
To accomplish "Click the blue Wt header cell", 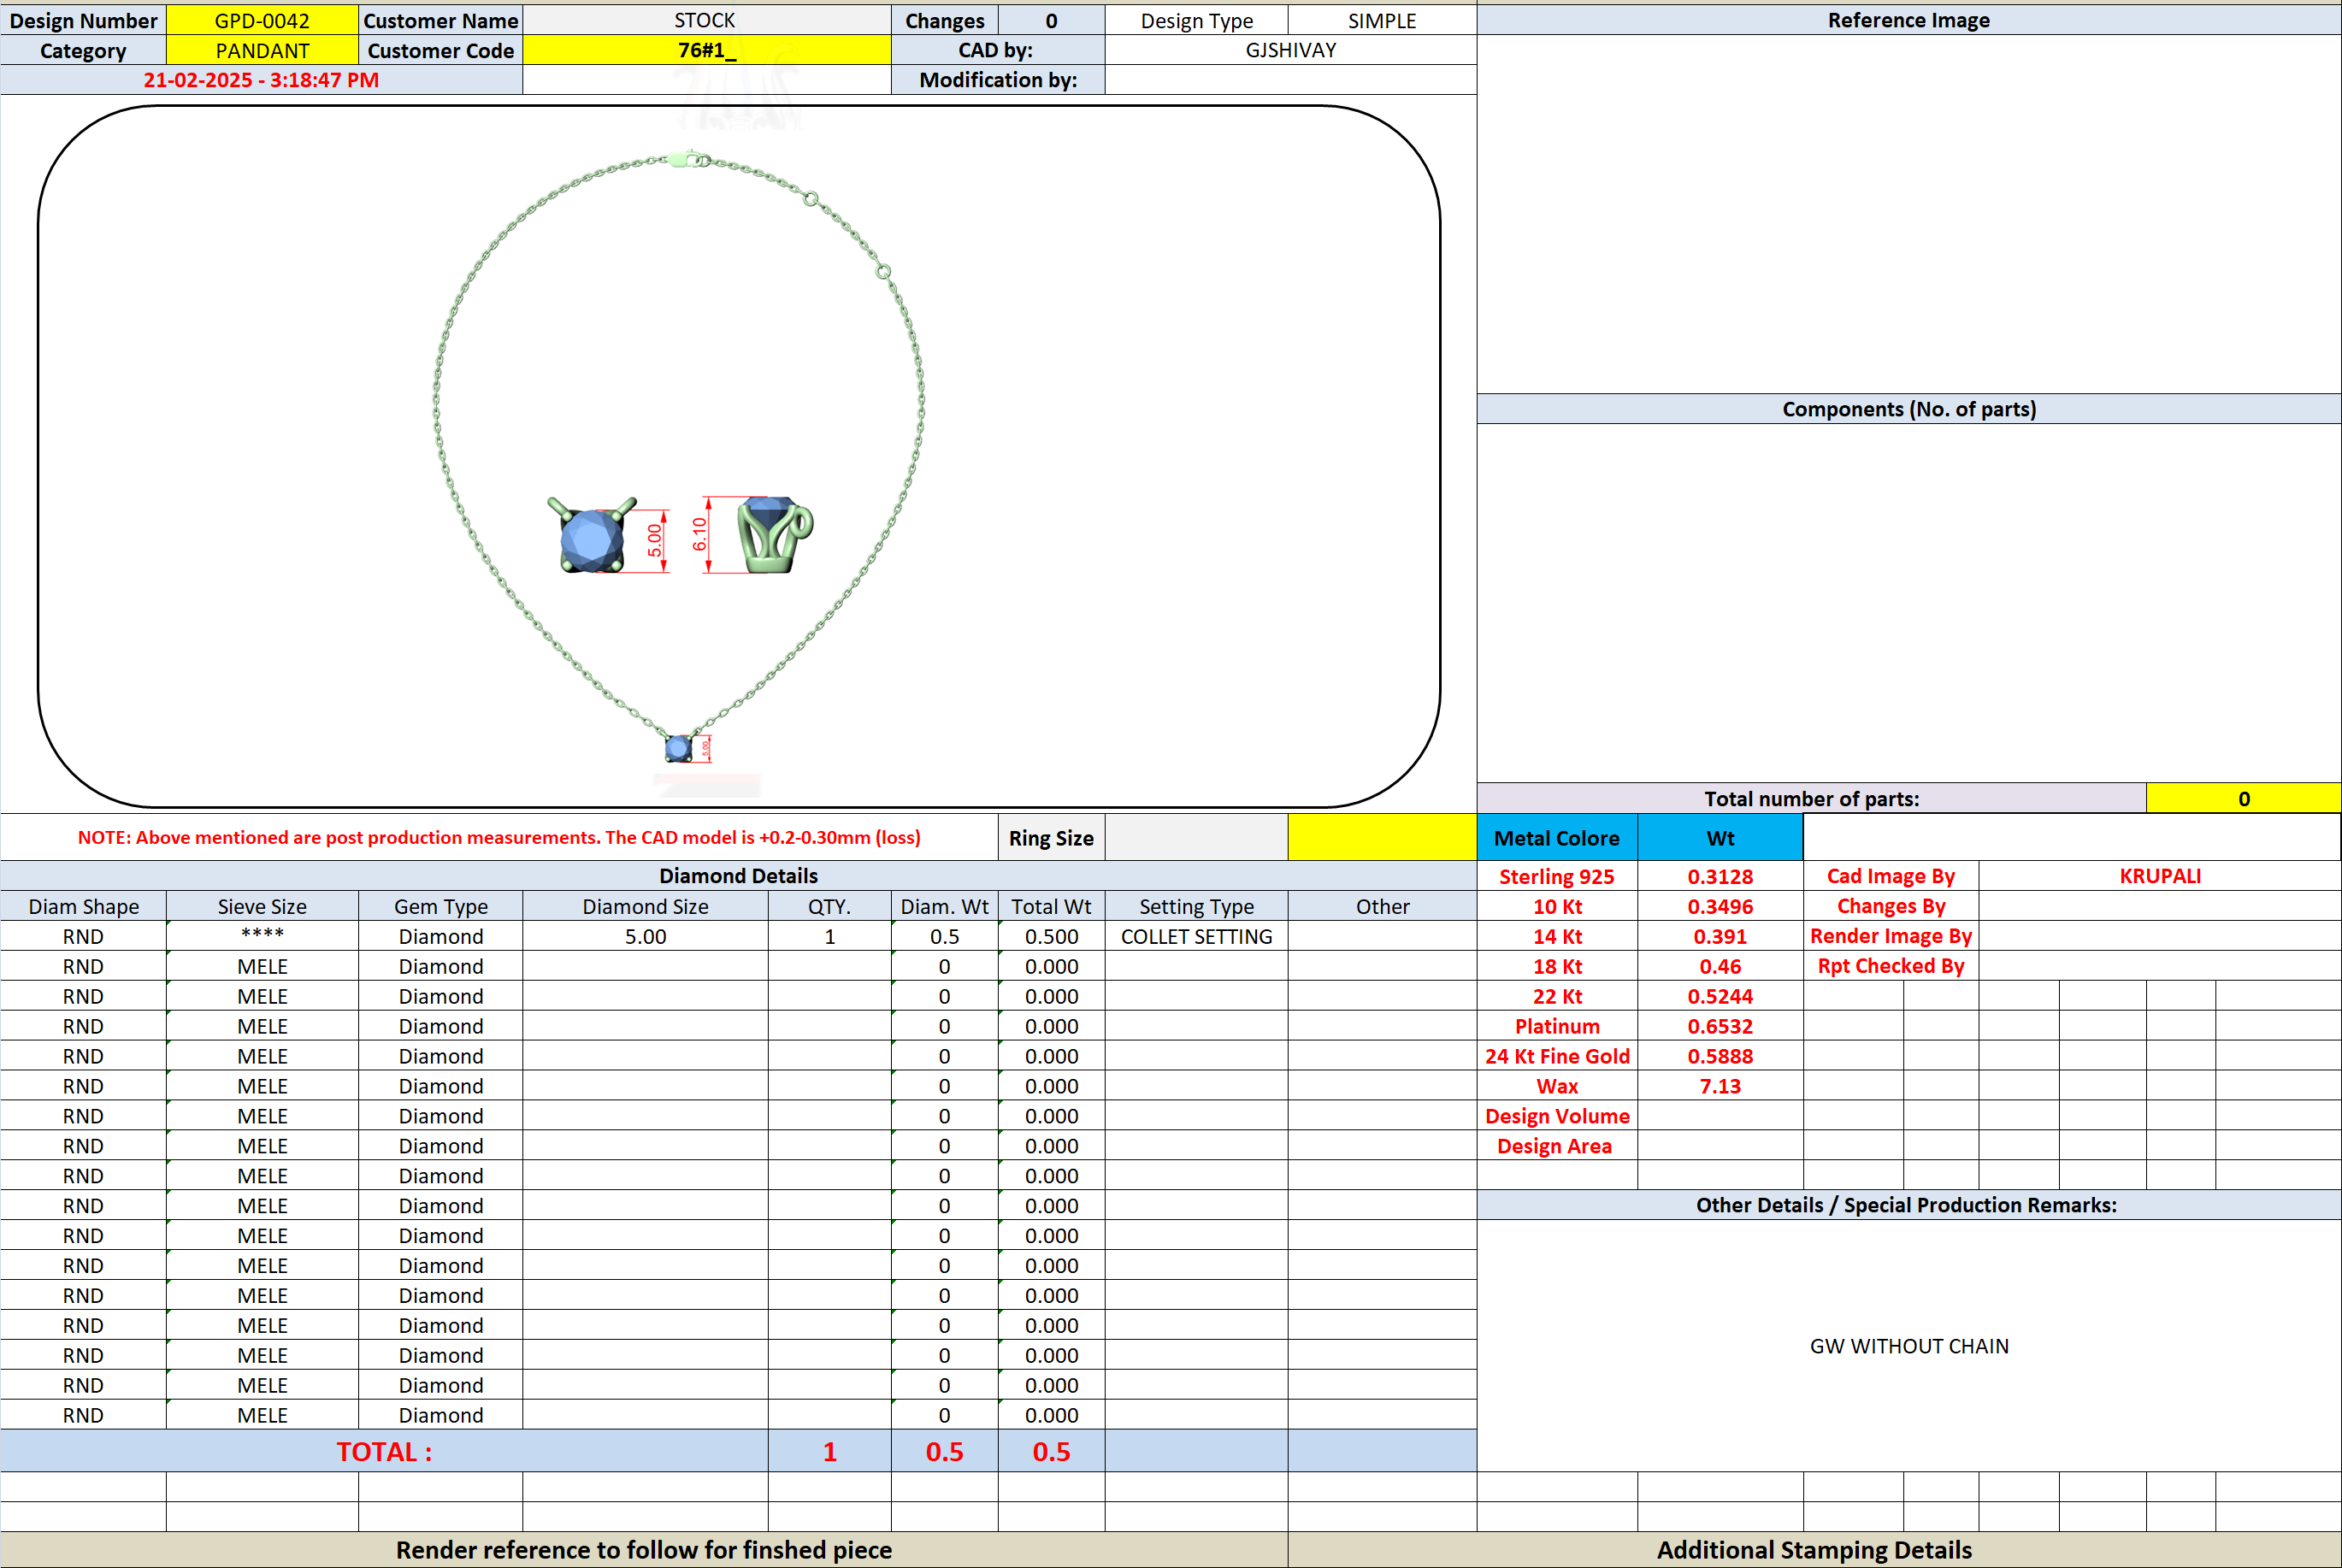I will 1720,838.
